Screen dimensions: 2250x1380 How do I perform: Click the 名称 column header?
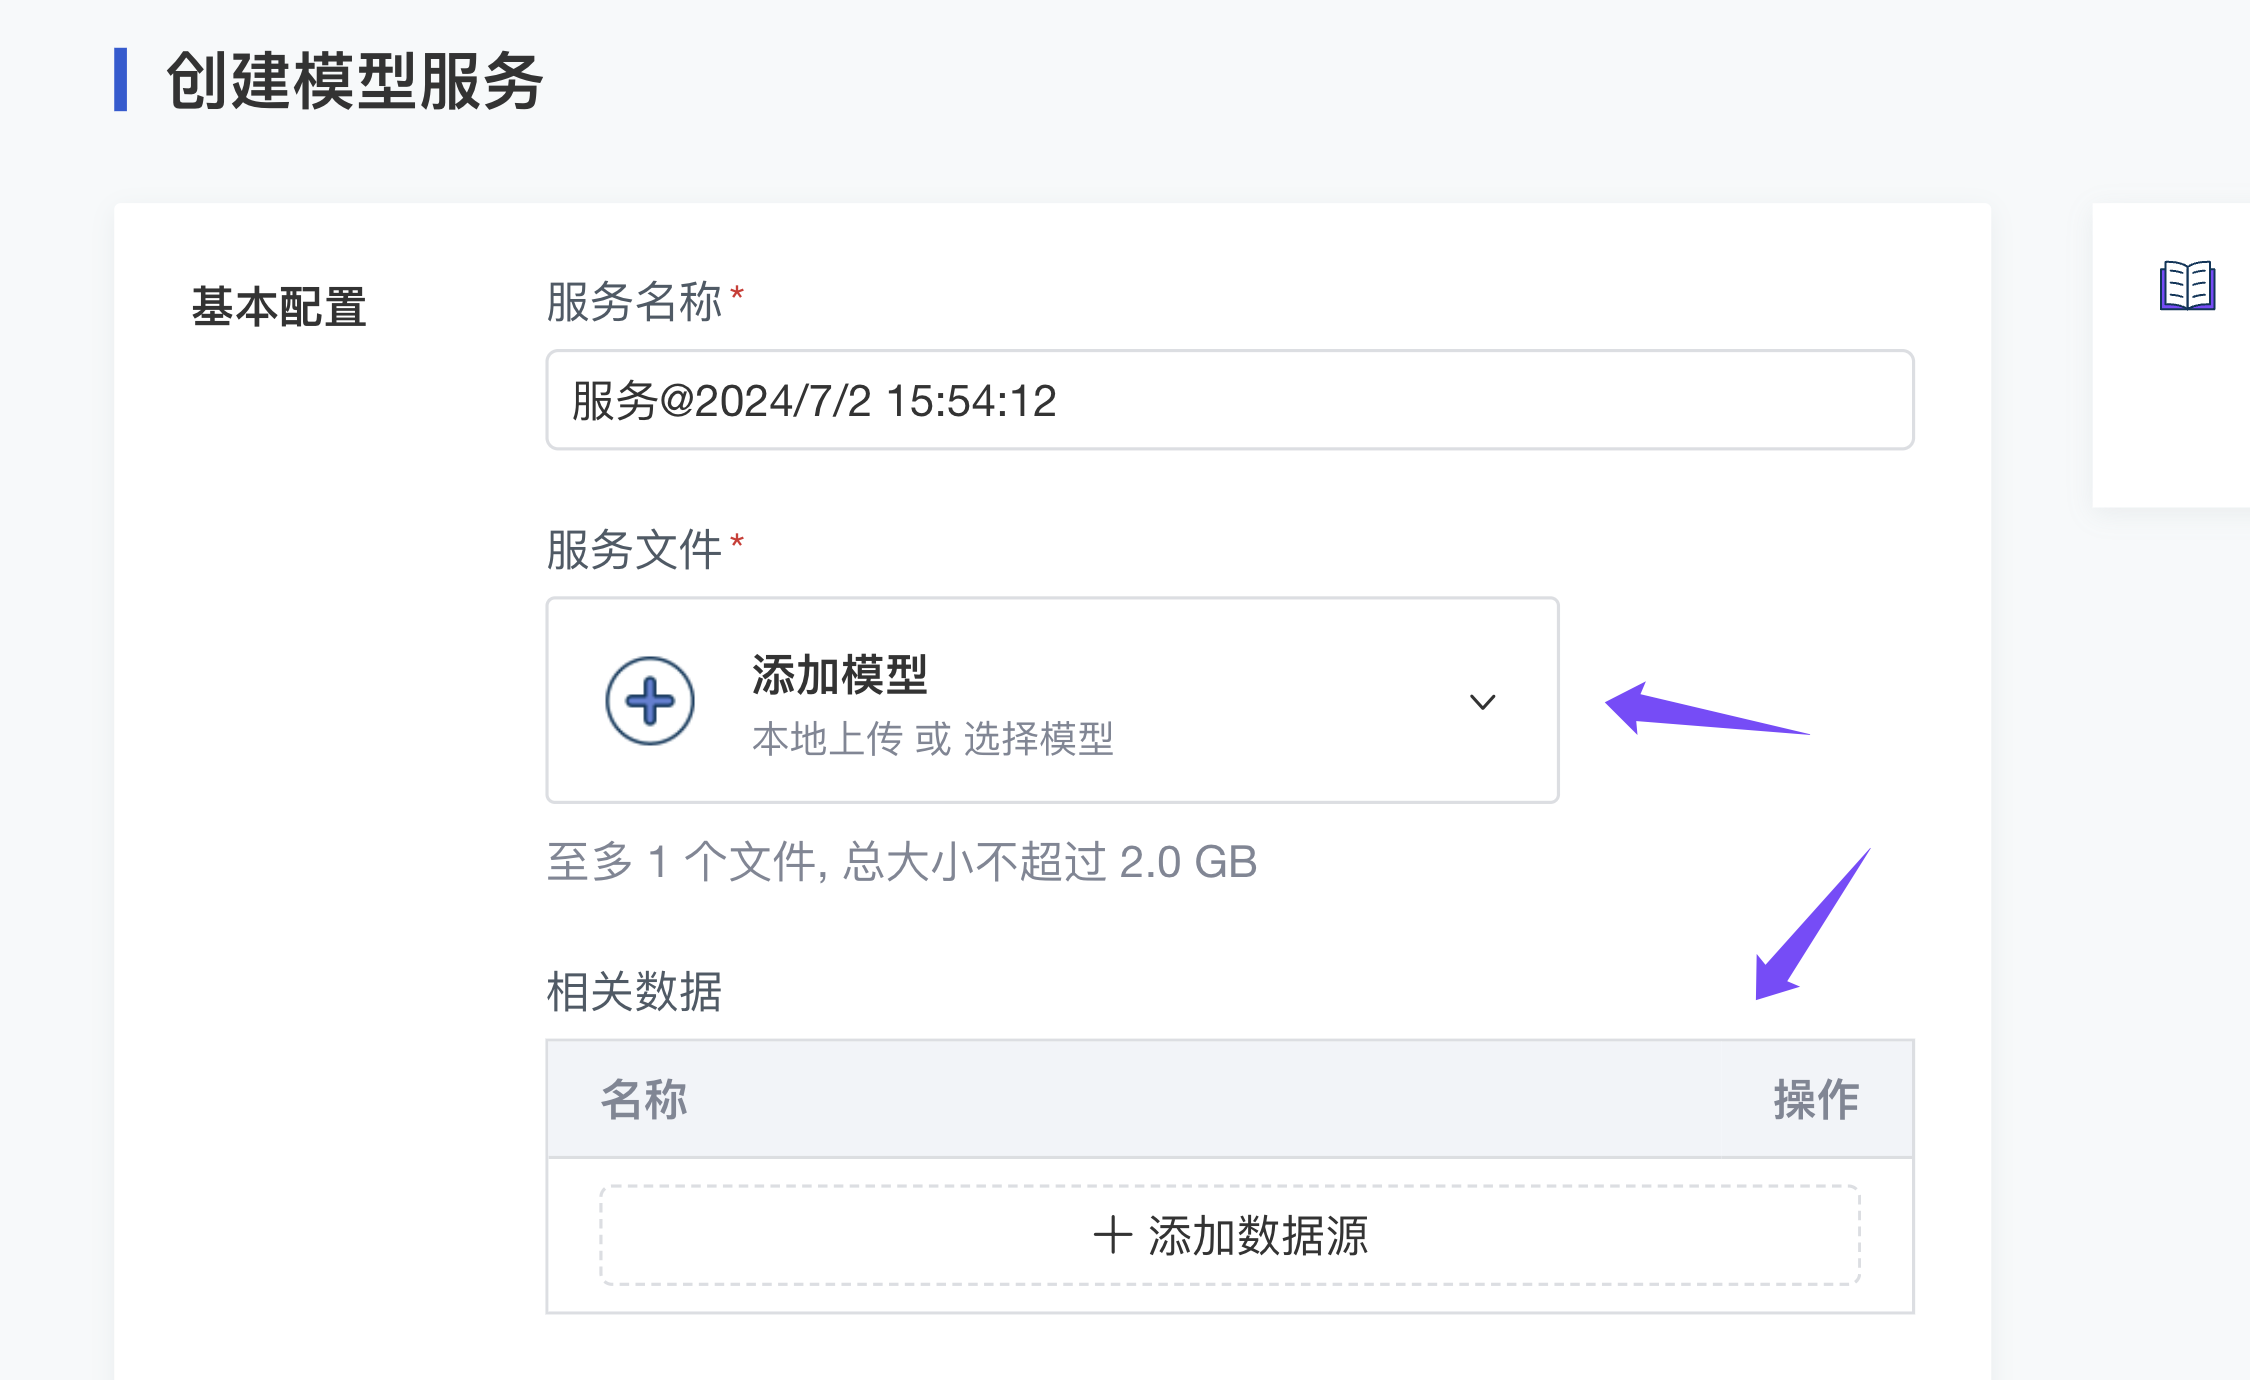[x=644, y=1099]
